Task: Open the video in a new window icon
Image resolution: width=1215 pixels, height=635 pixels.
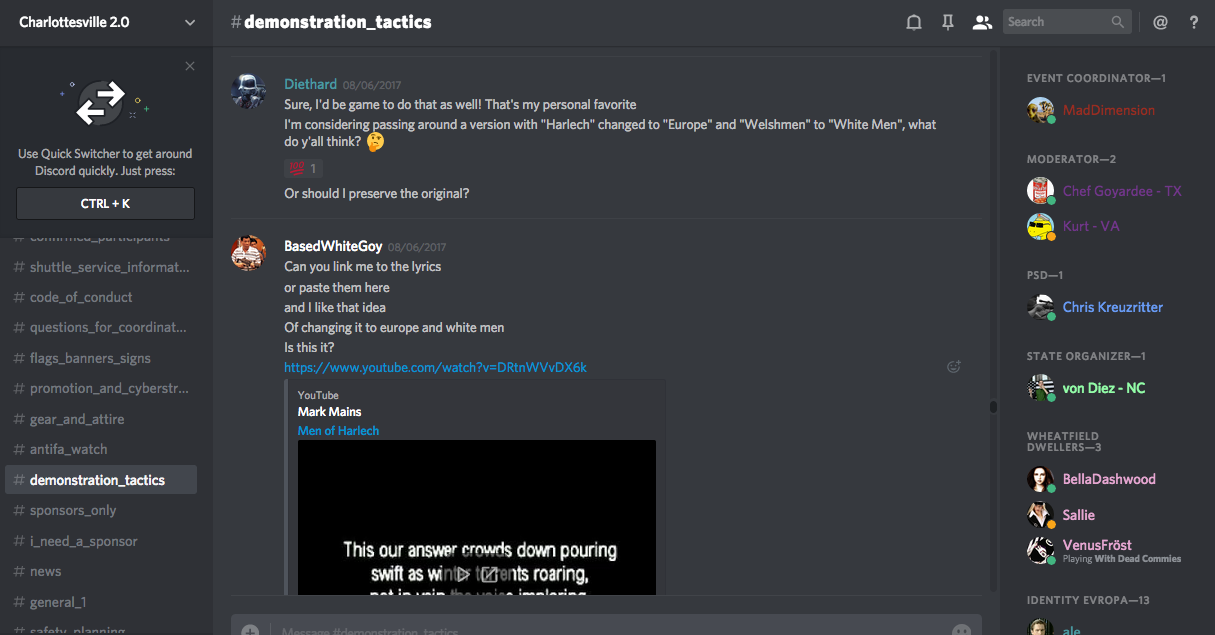Action: pos(490,574)
